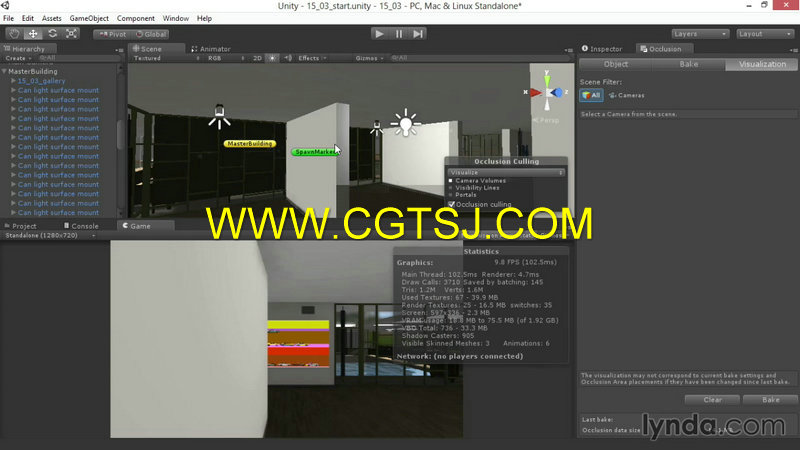Toggle Pivot handle position

point(112,34)
